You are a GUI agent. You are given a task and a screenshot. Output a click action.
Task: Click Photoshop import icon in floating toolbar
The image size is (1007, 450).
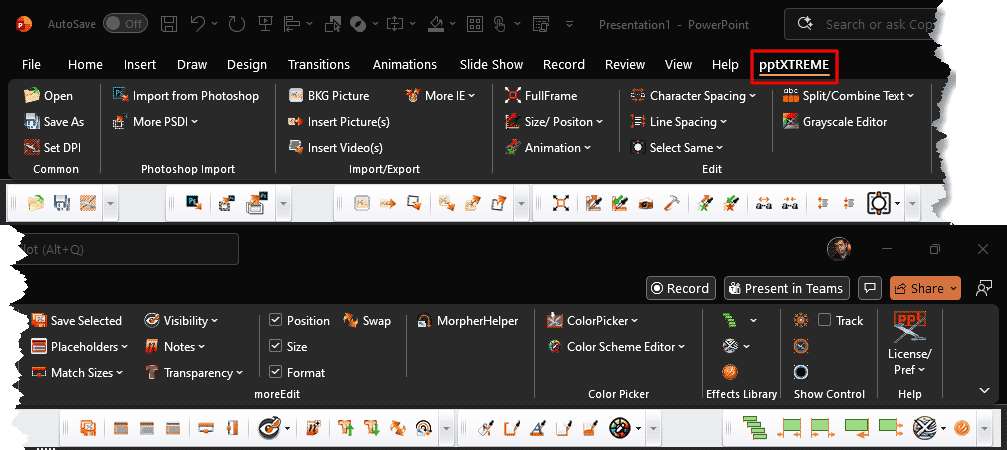[x=193, y=203]
